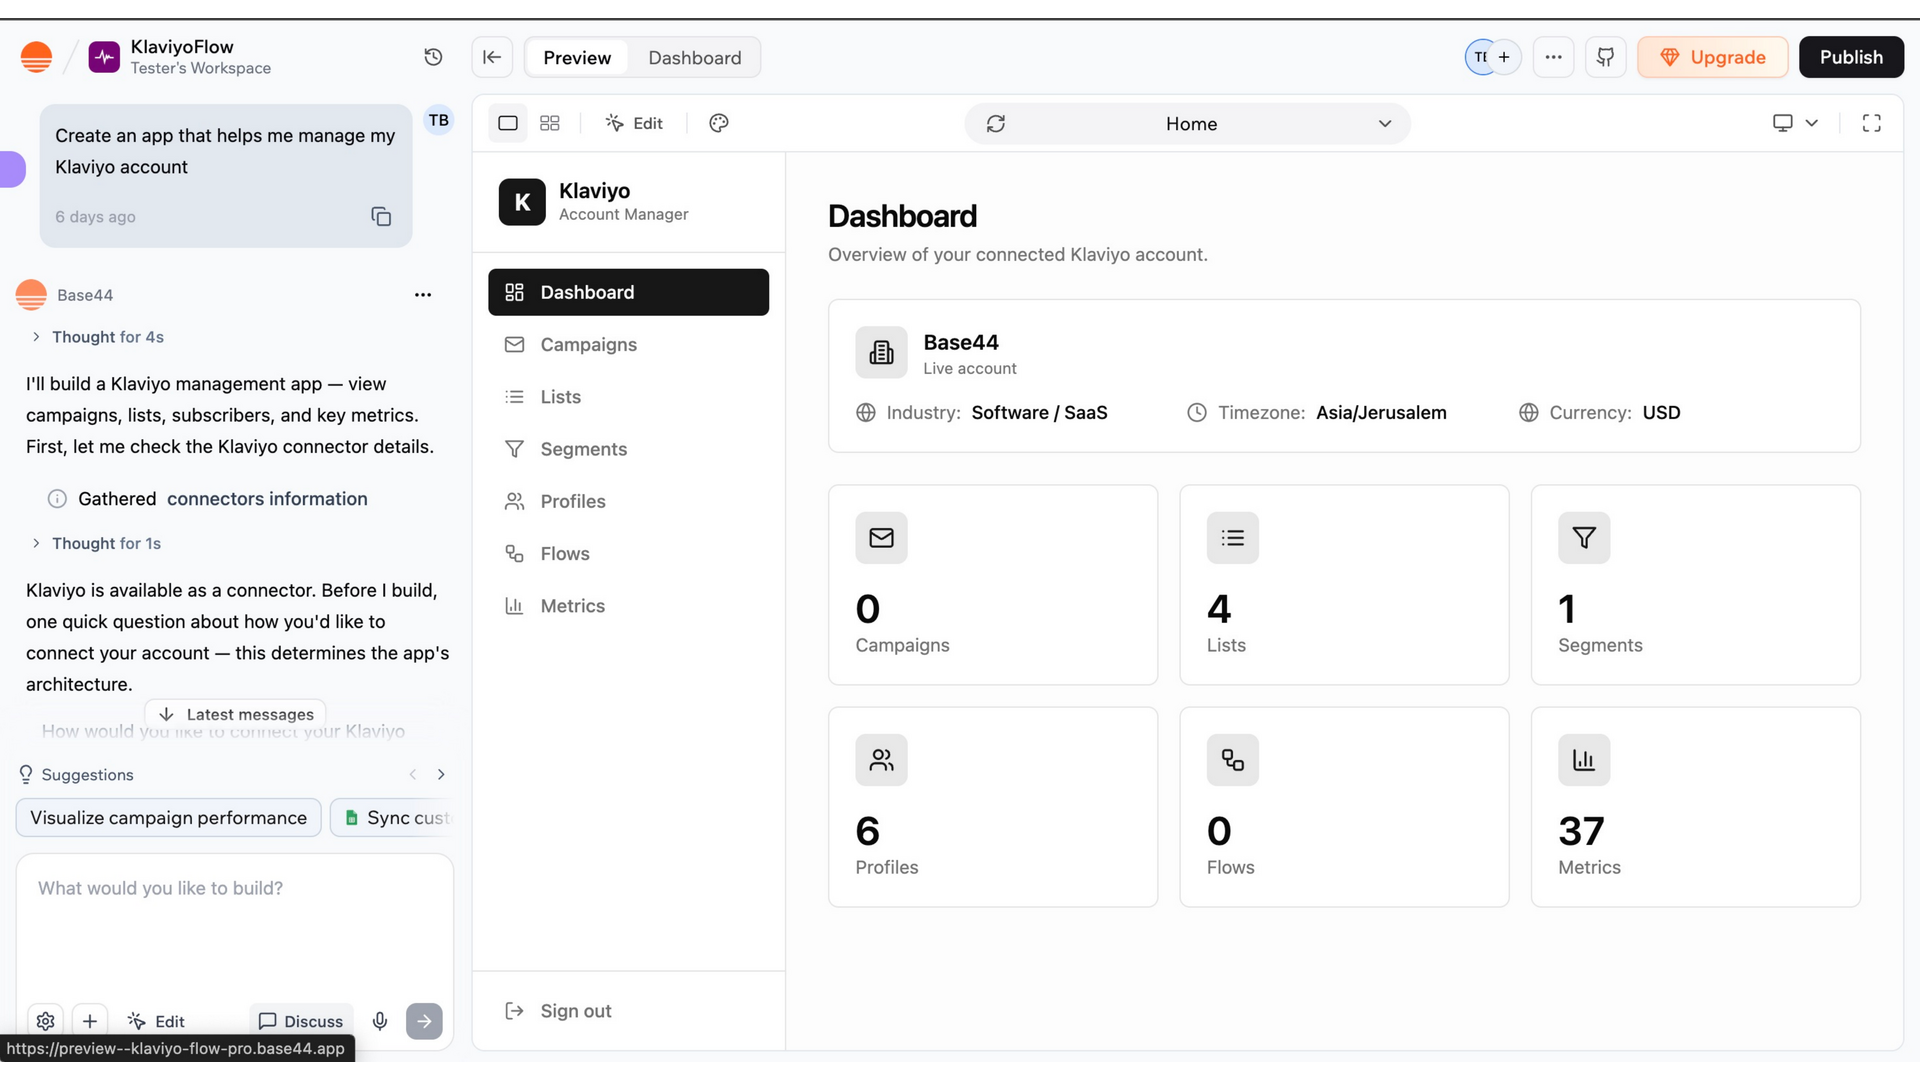The width and height of the screenshot is (1920, 1080).
Task: Click the Base44 account building icon
Action: pos(881,352)
